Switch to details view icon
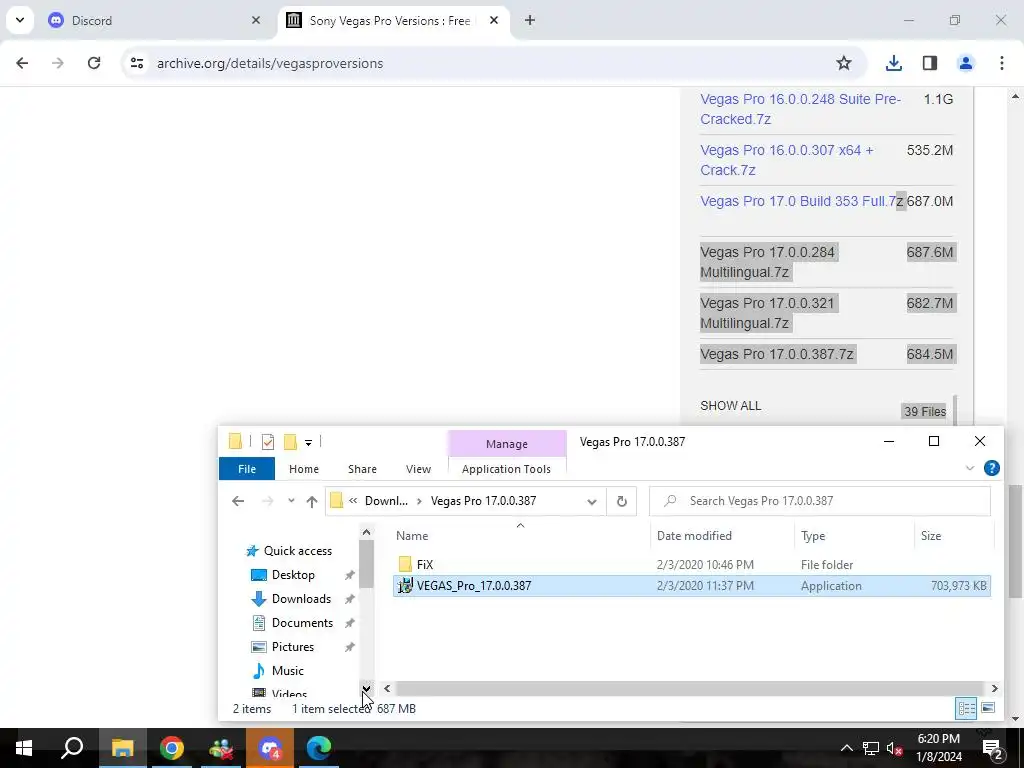1024x768 pixels. tap(966, 708)
